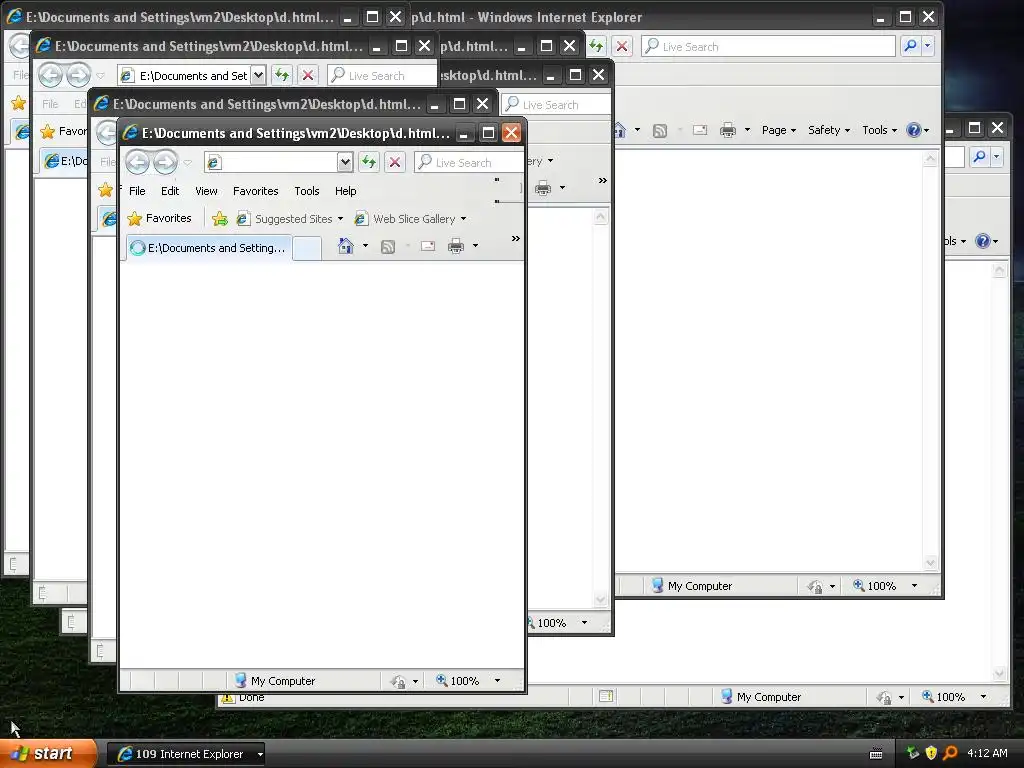The image size is (1024, 768).
Task: Click the Live Search field in the rearmost window
Action: pyautogui.click(x=768, y=46)
